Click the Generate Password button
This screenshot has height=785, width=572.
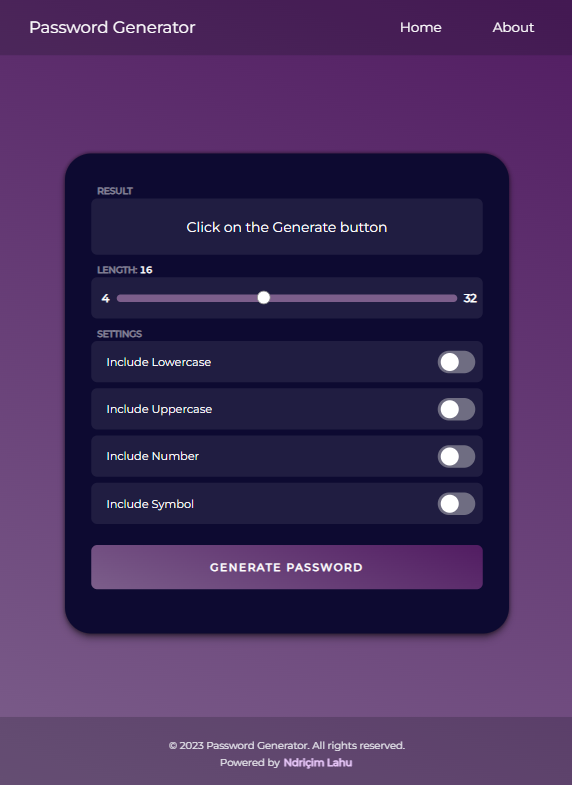click(x=287, y=567)
